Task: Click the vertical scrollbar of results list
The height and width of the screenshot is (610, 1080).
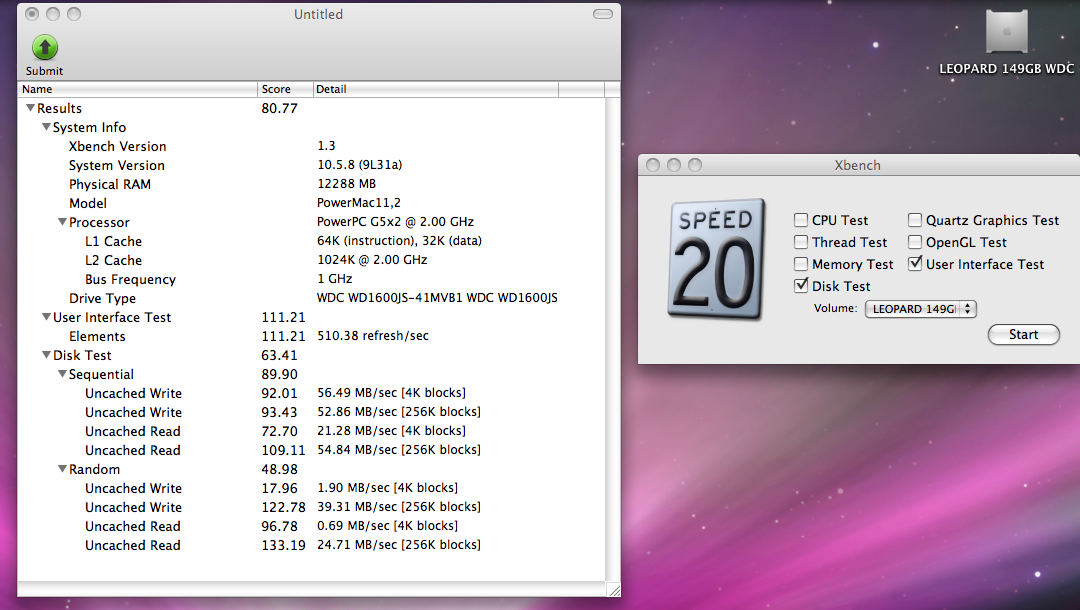Action: pyautogui.click(x=612, y=339)
